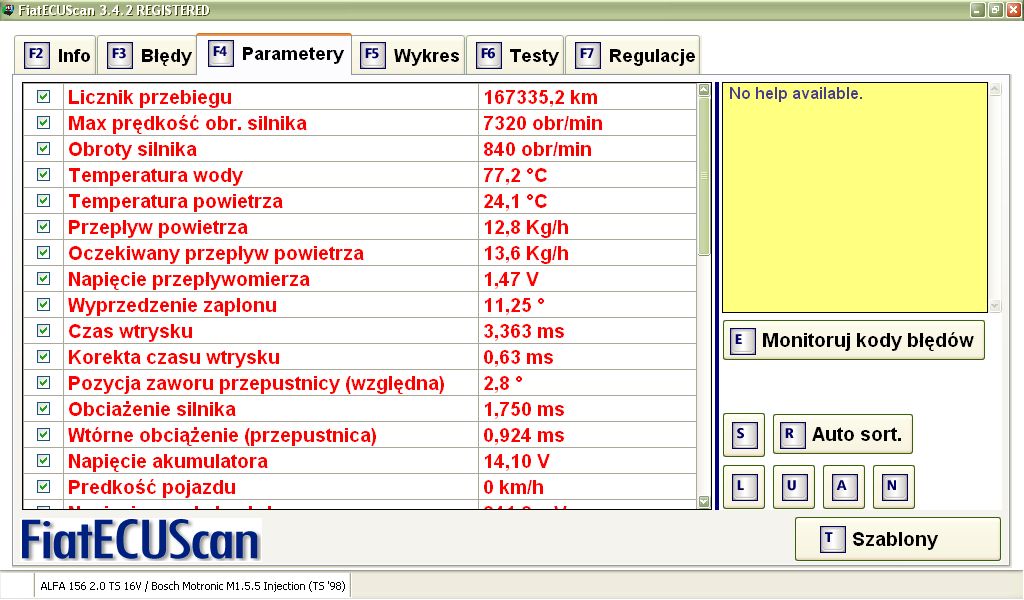The width and height of the screenshot is (1024, 600).
Task: Select the 3,363 ms value
Action: point(523,332)
